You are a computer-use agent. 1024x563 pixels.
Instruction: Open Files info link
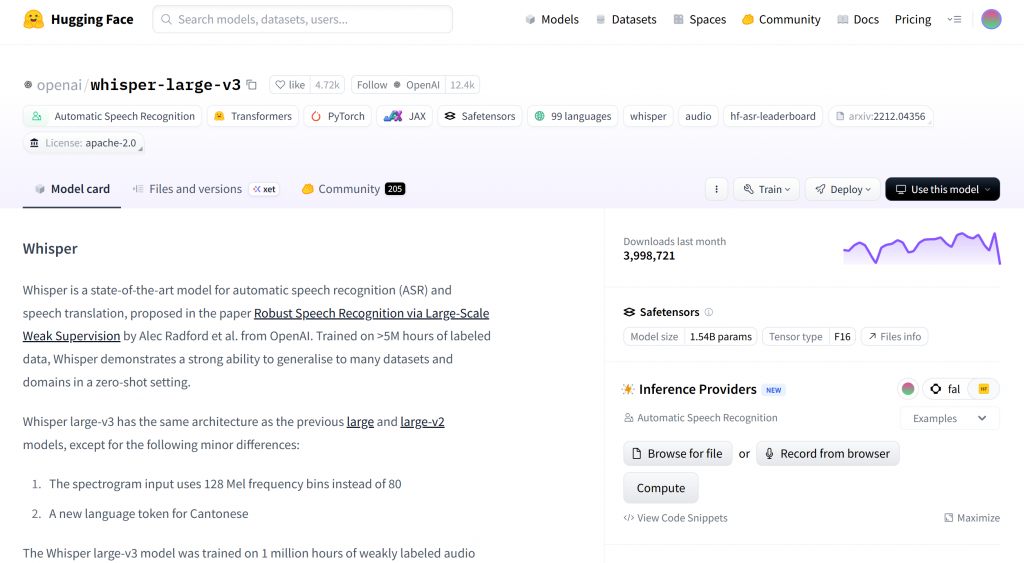point(894,336)
